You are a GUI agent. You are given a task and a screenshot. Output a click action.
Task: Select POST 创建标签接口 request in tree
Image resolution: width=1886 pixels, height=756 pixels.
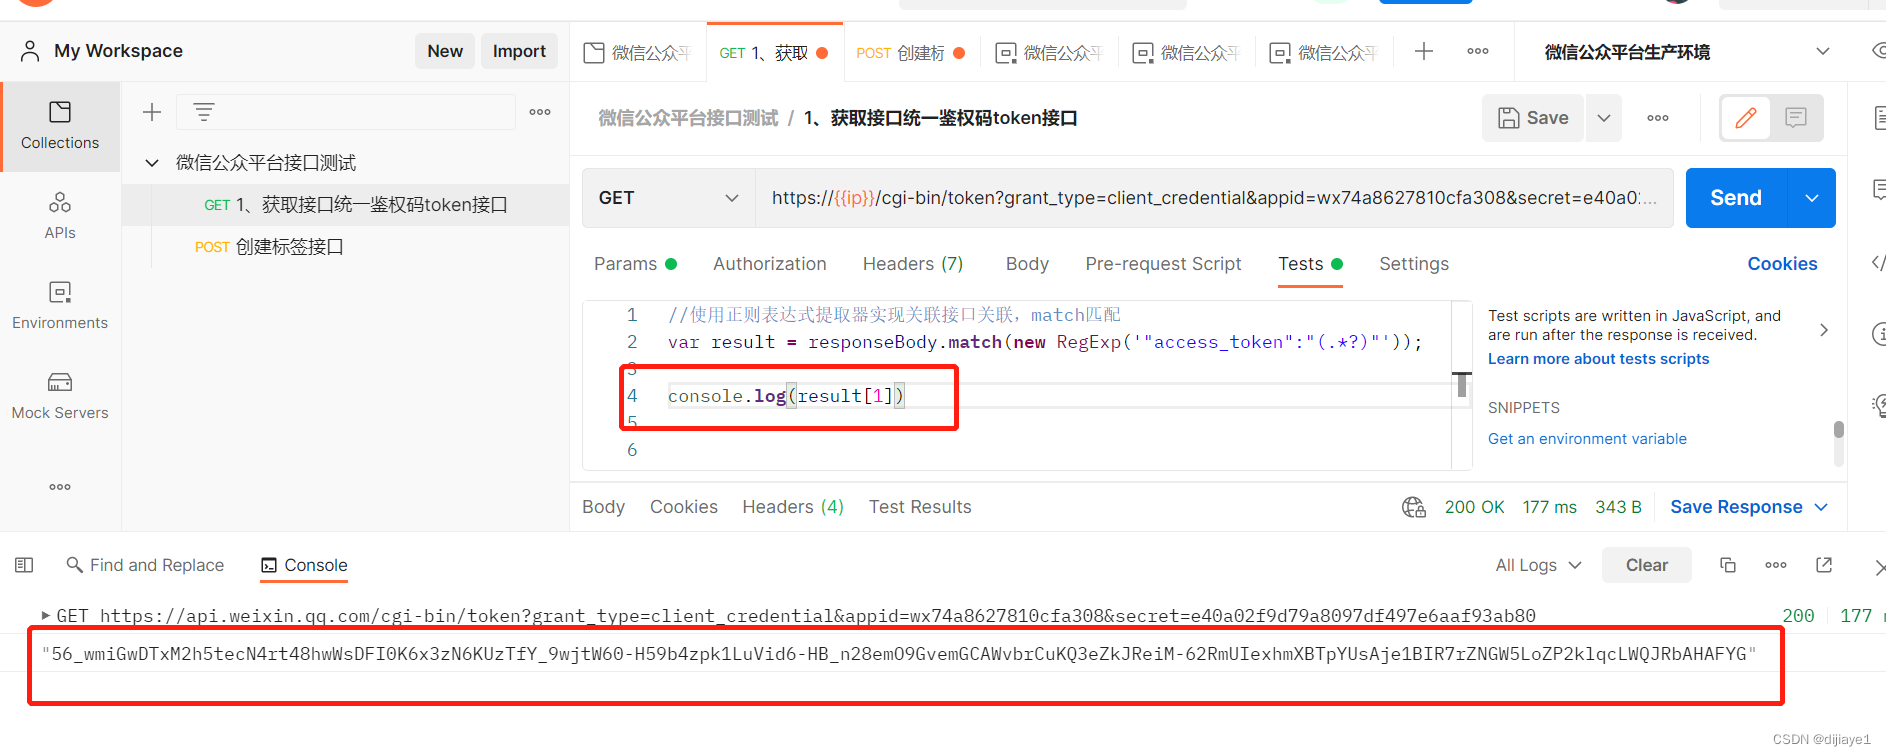(346, 247)
